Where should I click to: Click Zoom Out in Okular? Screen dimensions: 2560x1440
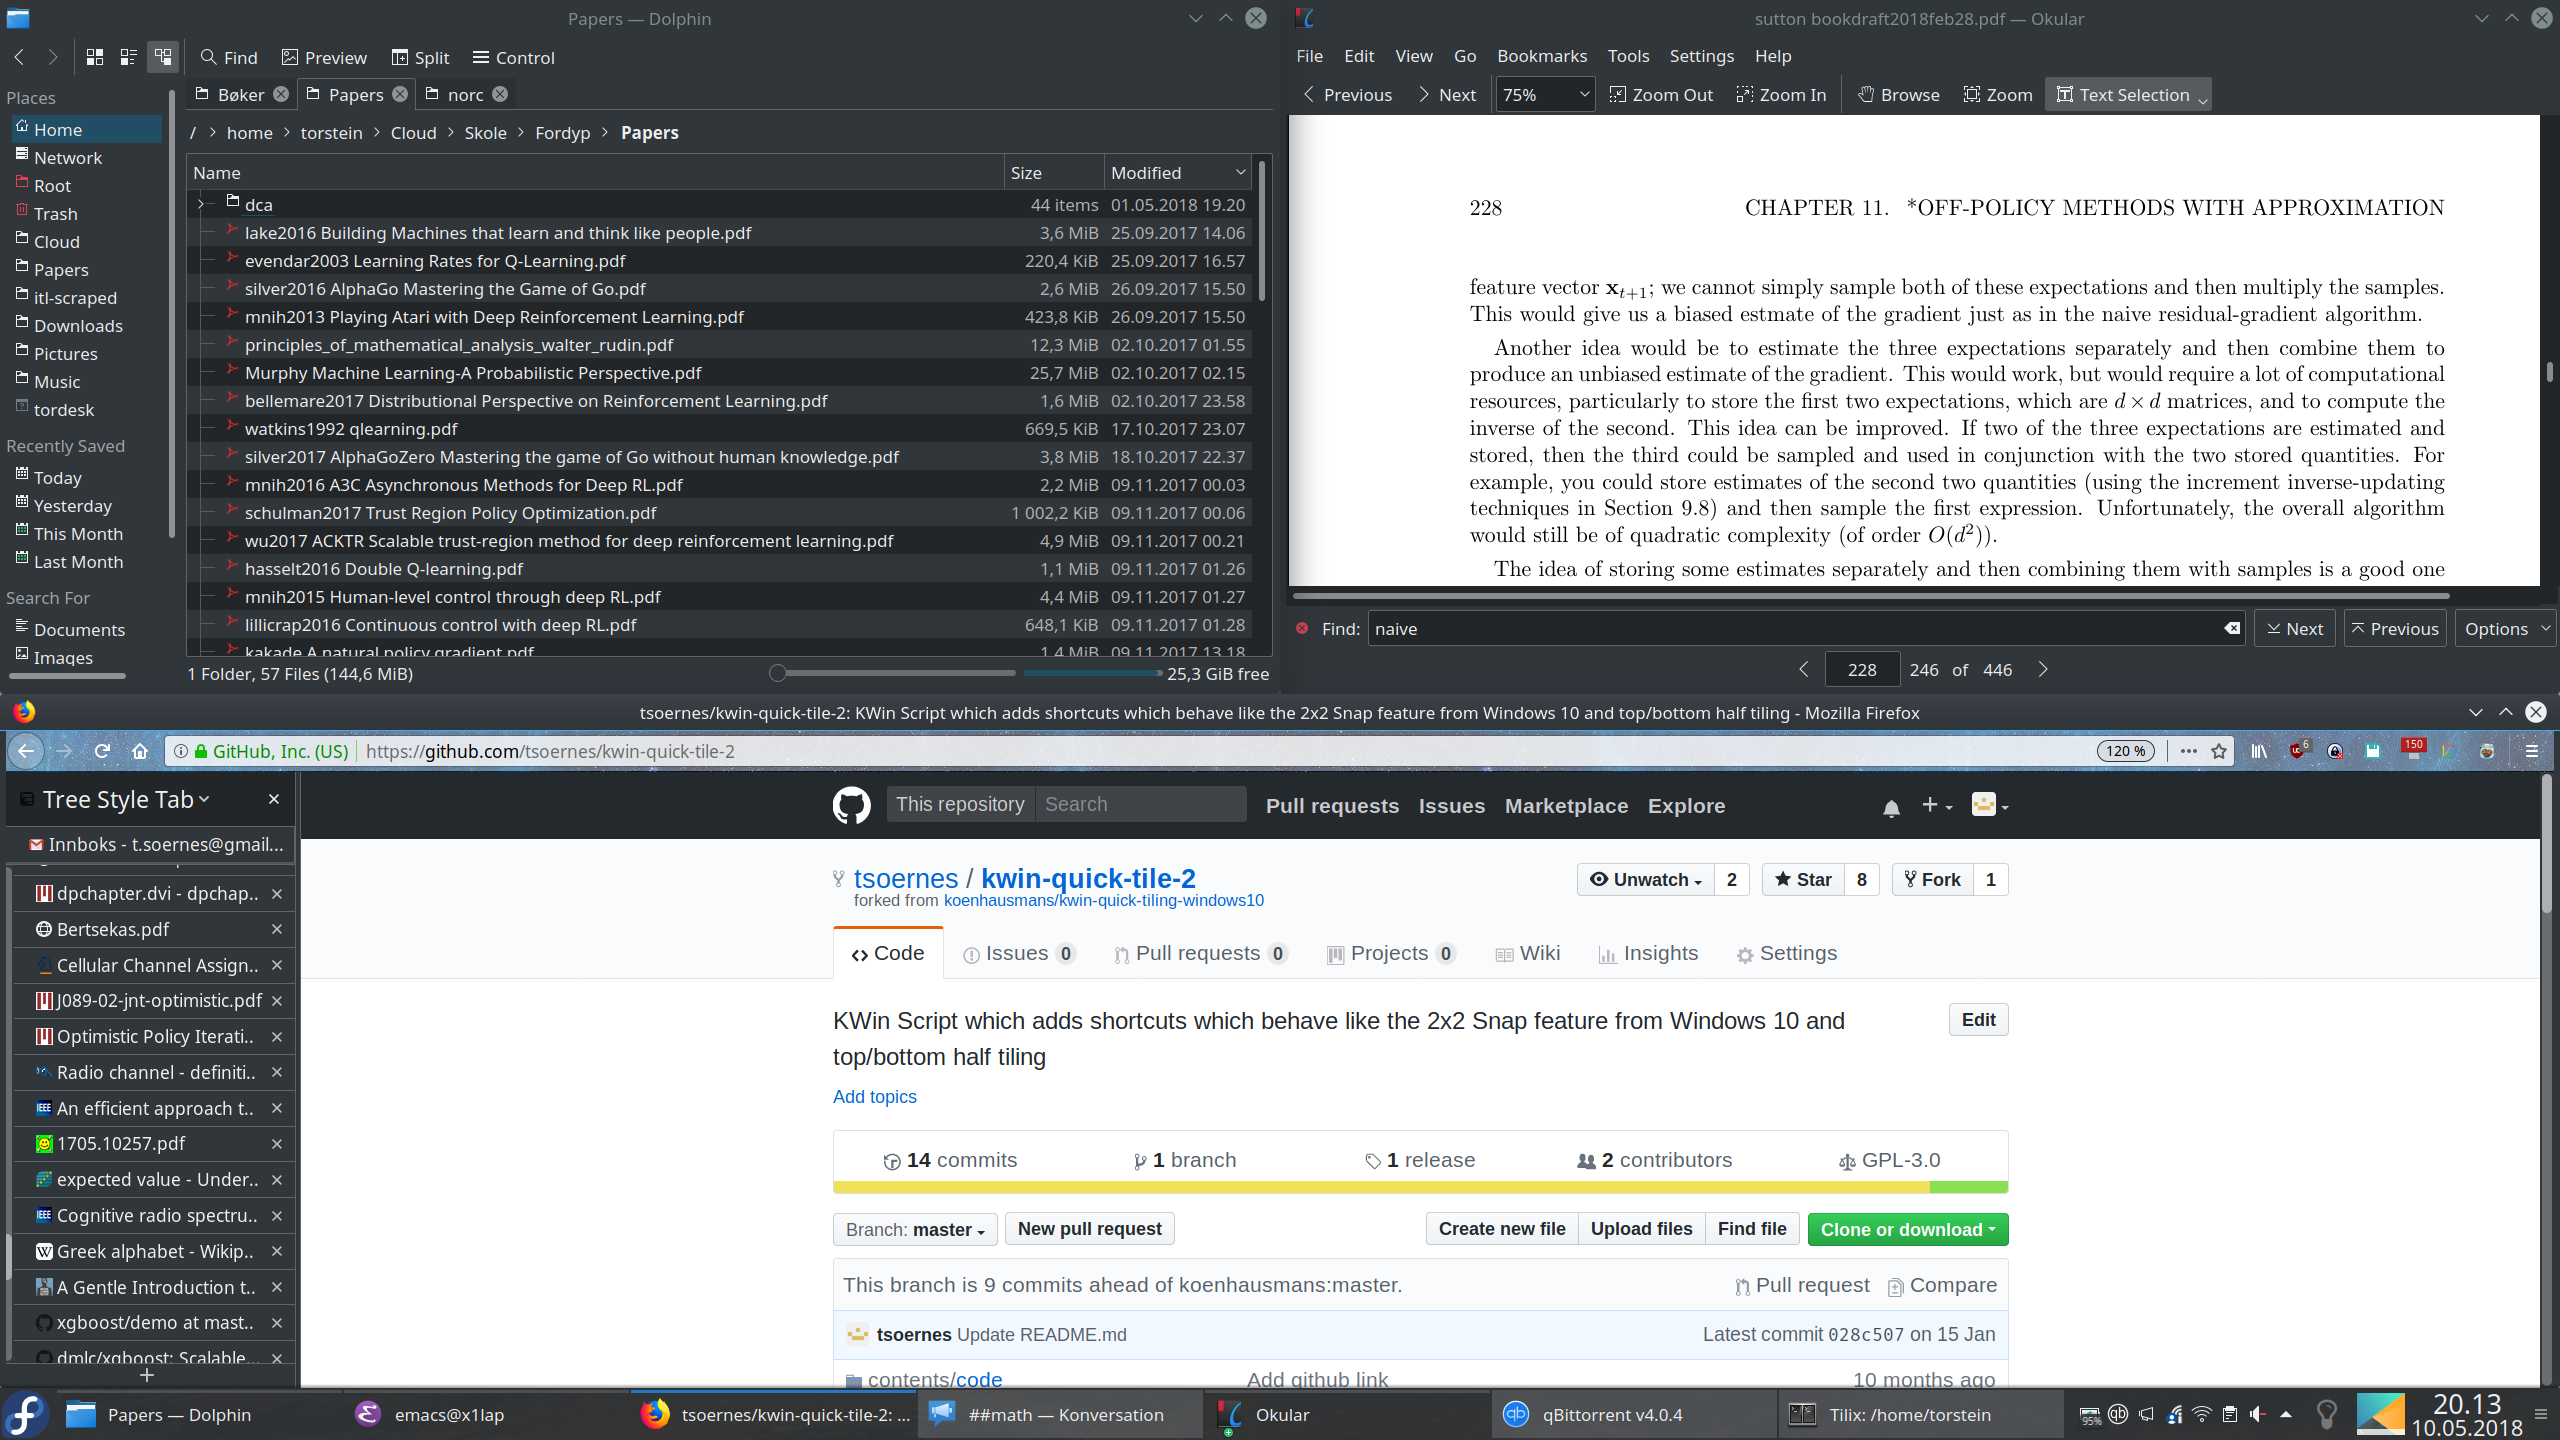(x=1662, y=94)
